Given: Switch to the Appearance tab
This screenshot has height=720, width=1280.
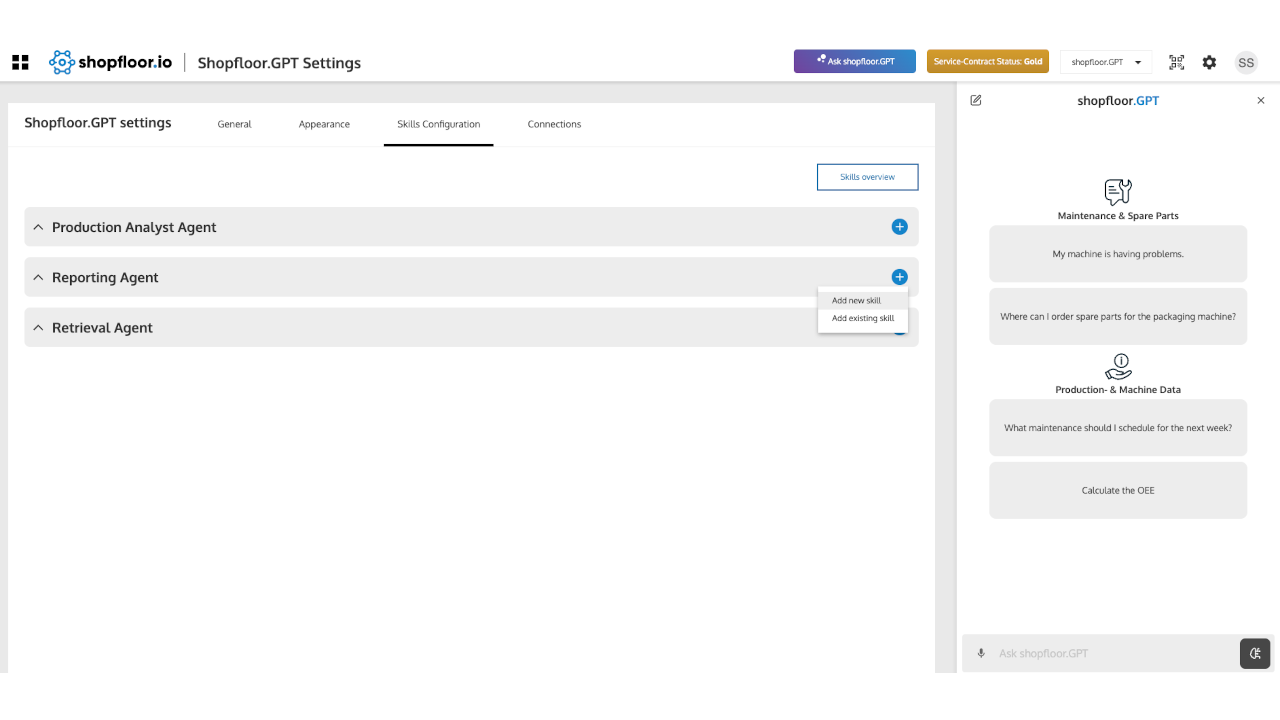Looking at the screenshot, I should tap(324, 124).
